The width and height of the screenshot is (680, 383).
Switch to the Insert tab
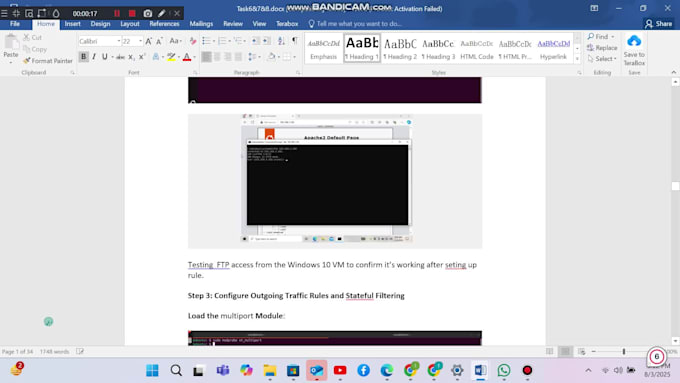tap(72, 24)
